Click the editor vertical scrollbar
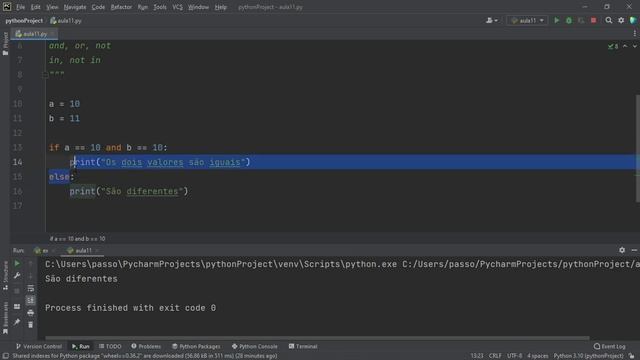The image size is (640, 360). pyautogui.click(x=638, y=148)
